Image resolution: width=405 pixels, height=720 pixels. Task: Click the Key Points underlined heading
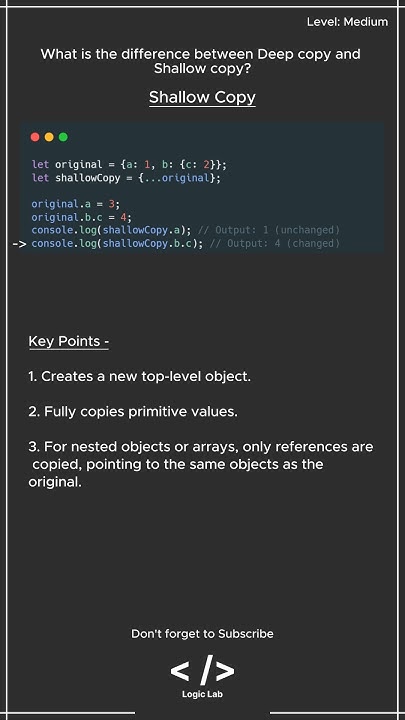[68, 342]
